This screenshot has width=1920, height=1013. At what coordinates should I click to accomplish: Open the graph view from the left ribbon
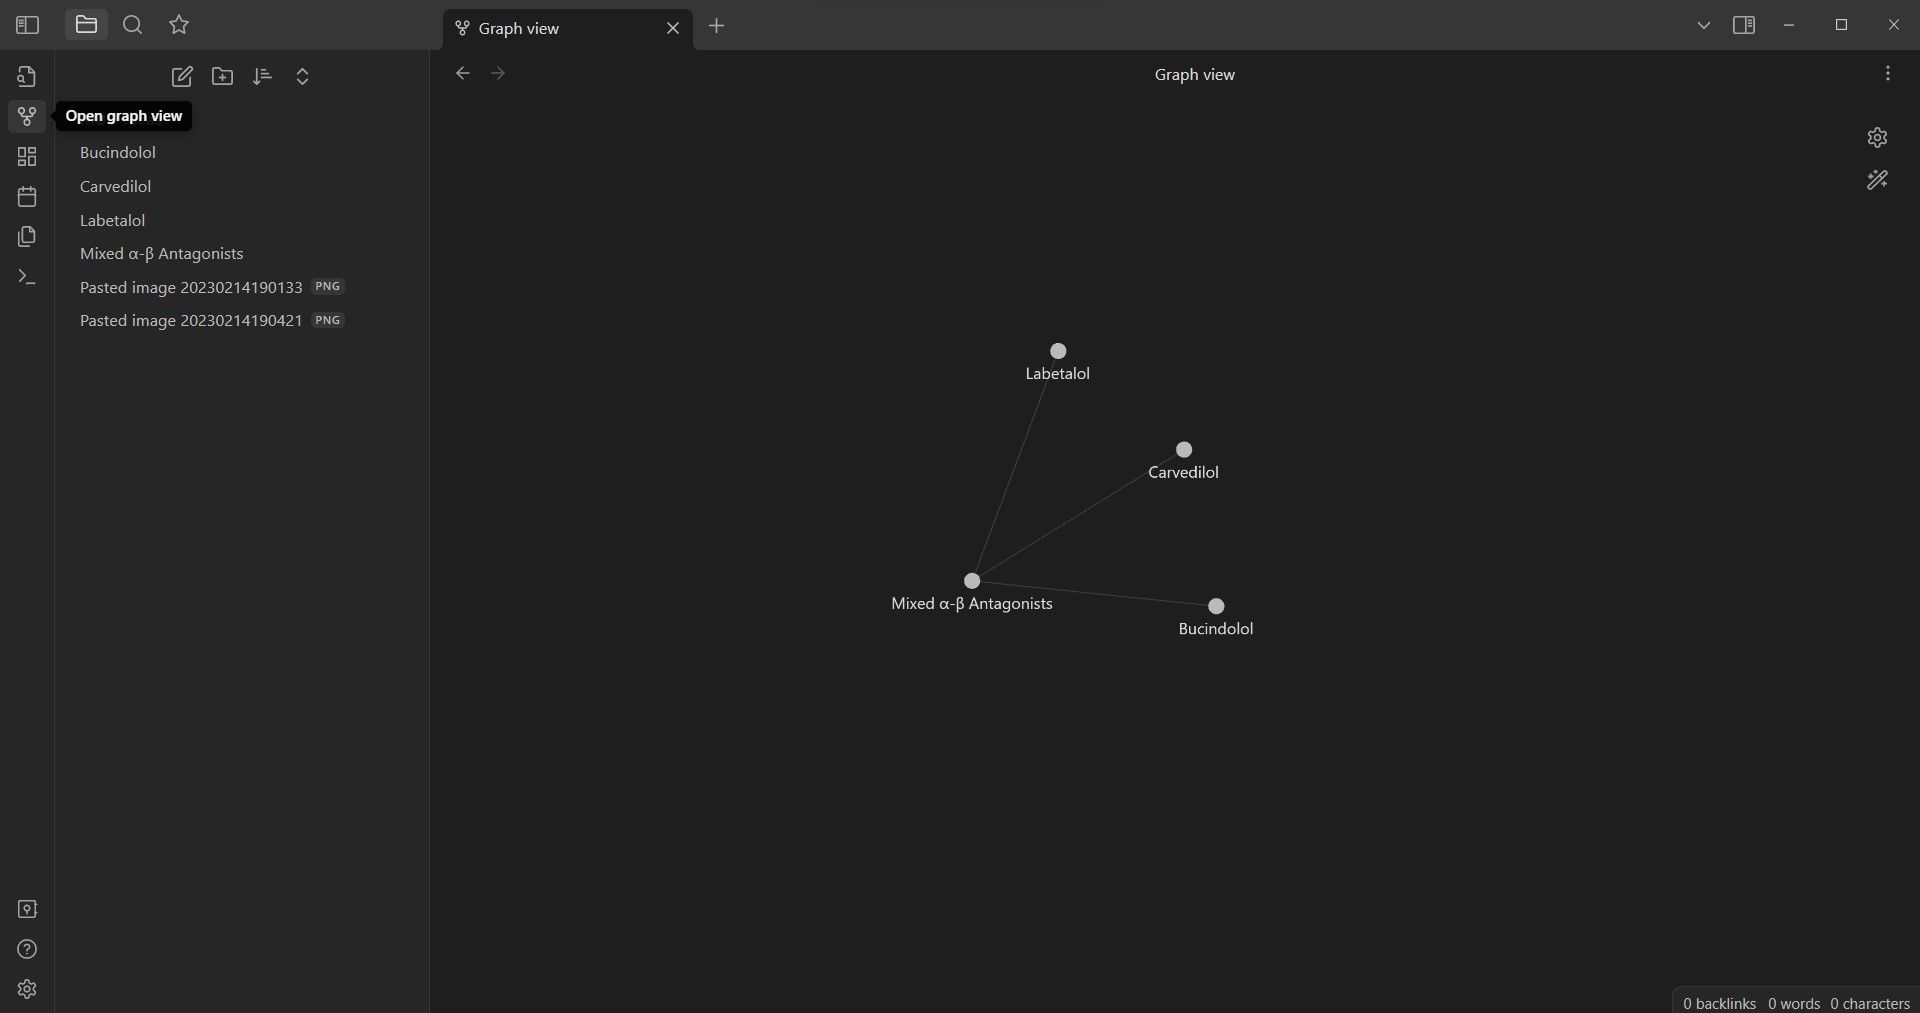[27, 116]
